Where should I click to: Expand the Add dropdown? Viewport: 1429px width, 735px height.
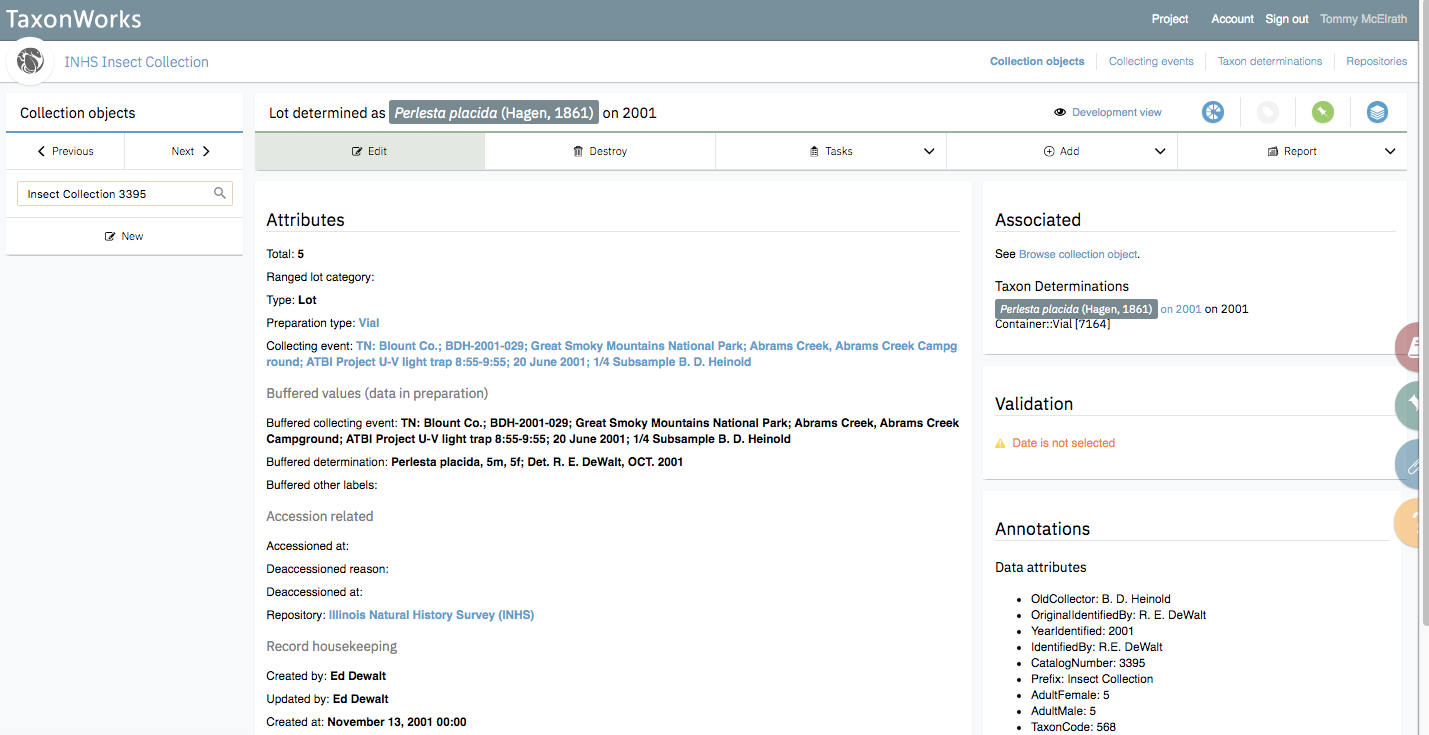(1160, 151)
